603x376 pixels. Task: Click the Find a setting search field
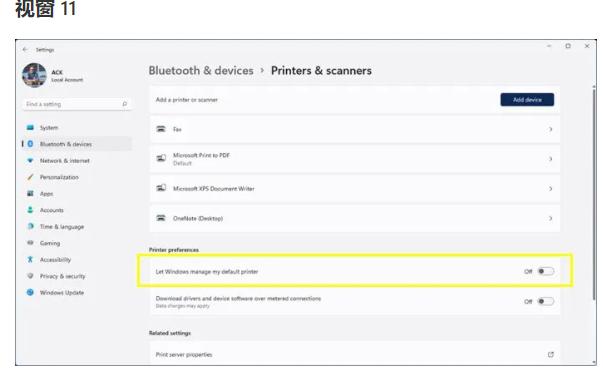click(x=77, y=104)
